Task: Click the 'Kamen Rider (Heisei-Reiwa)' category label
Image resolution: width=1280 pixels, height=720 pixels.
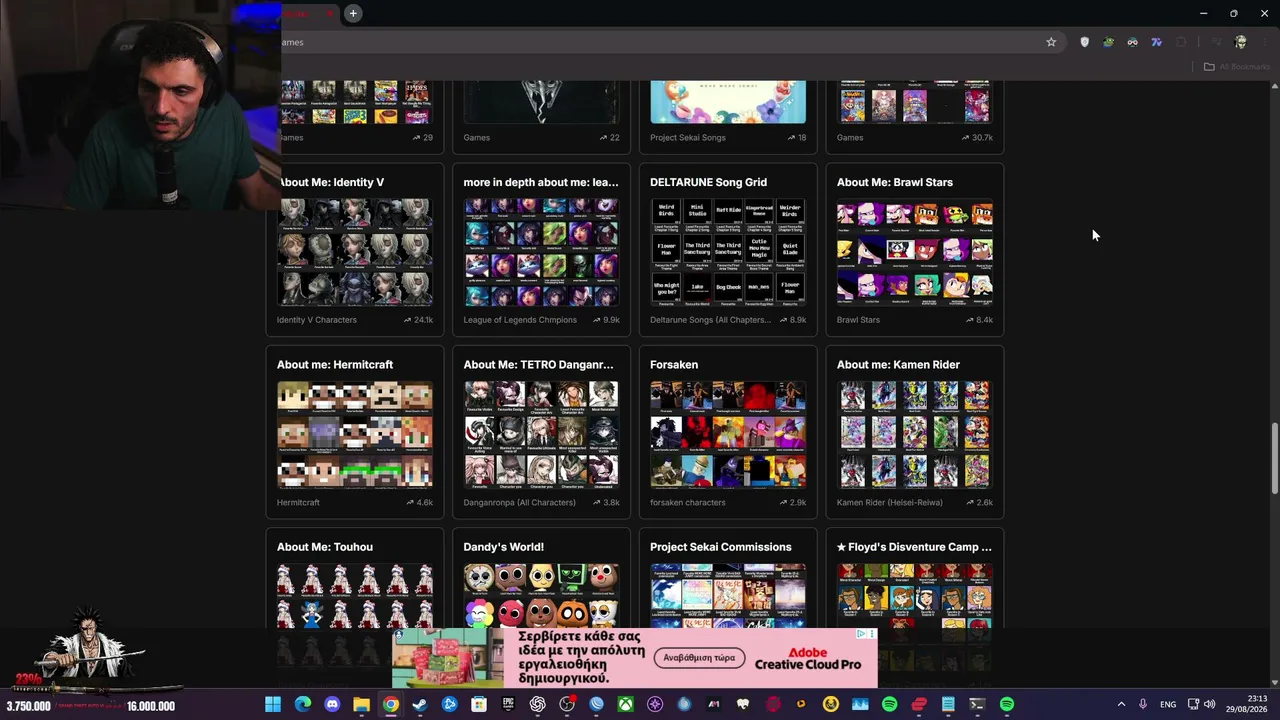Action: (x=890, y=502)
